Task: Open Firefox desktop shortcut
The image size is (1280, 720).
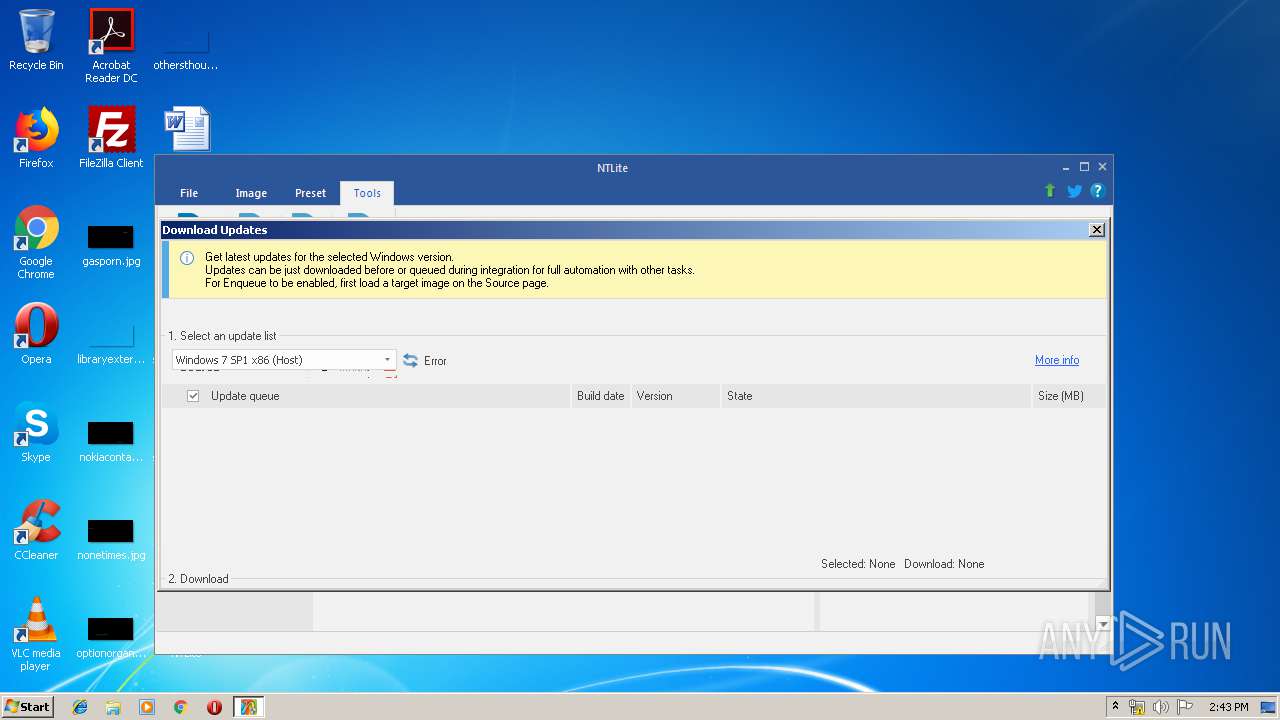Action: coord(36,138)
